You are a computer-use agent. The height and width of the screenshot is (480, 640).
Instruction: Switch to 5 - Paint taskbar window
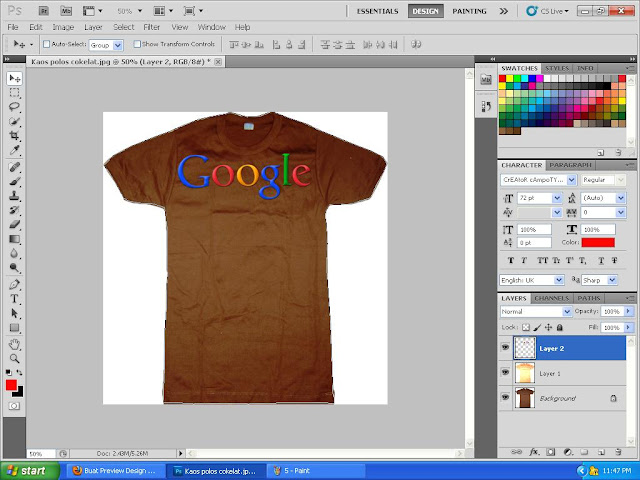[316, 471]
